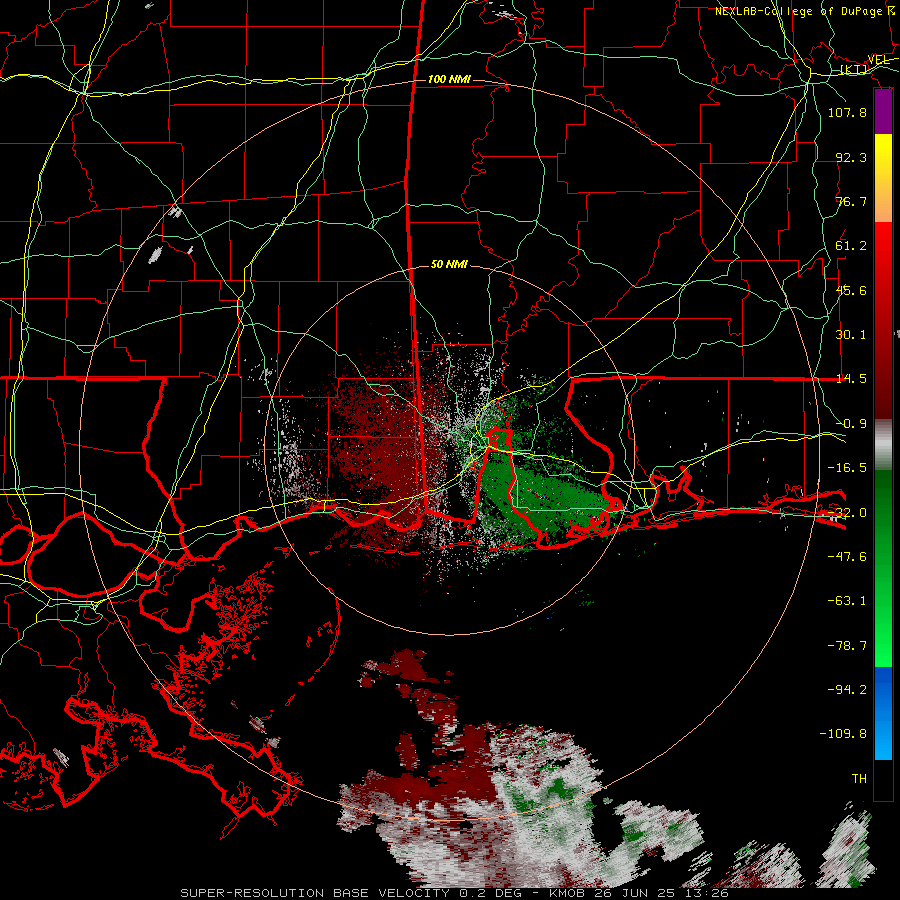Click the -0.9 velocity scale value
The height and width of the screenshot is (900, 900).
point(851,424)
